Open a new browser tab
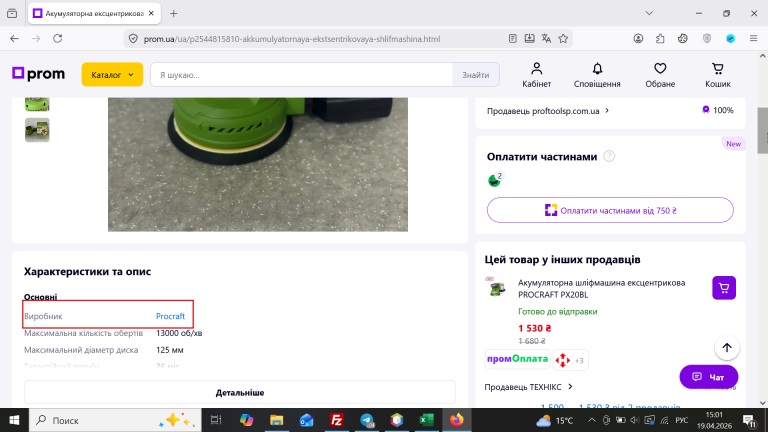 [173, 14]
